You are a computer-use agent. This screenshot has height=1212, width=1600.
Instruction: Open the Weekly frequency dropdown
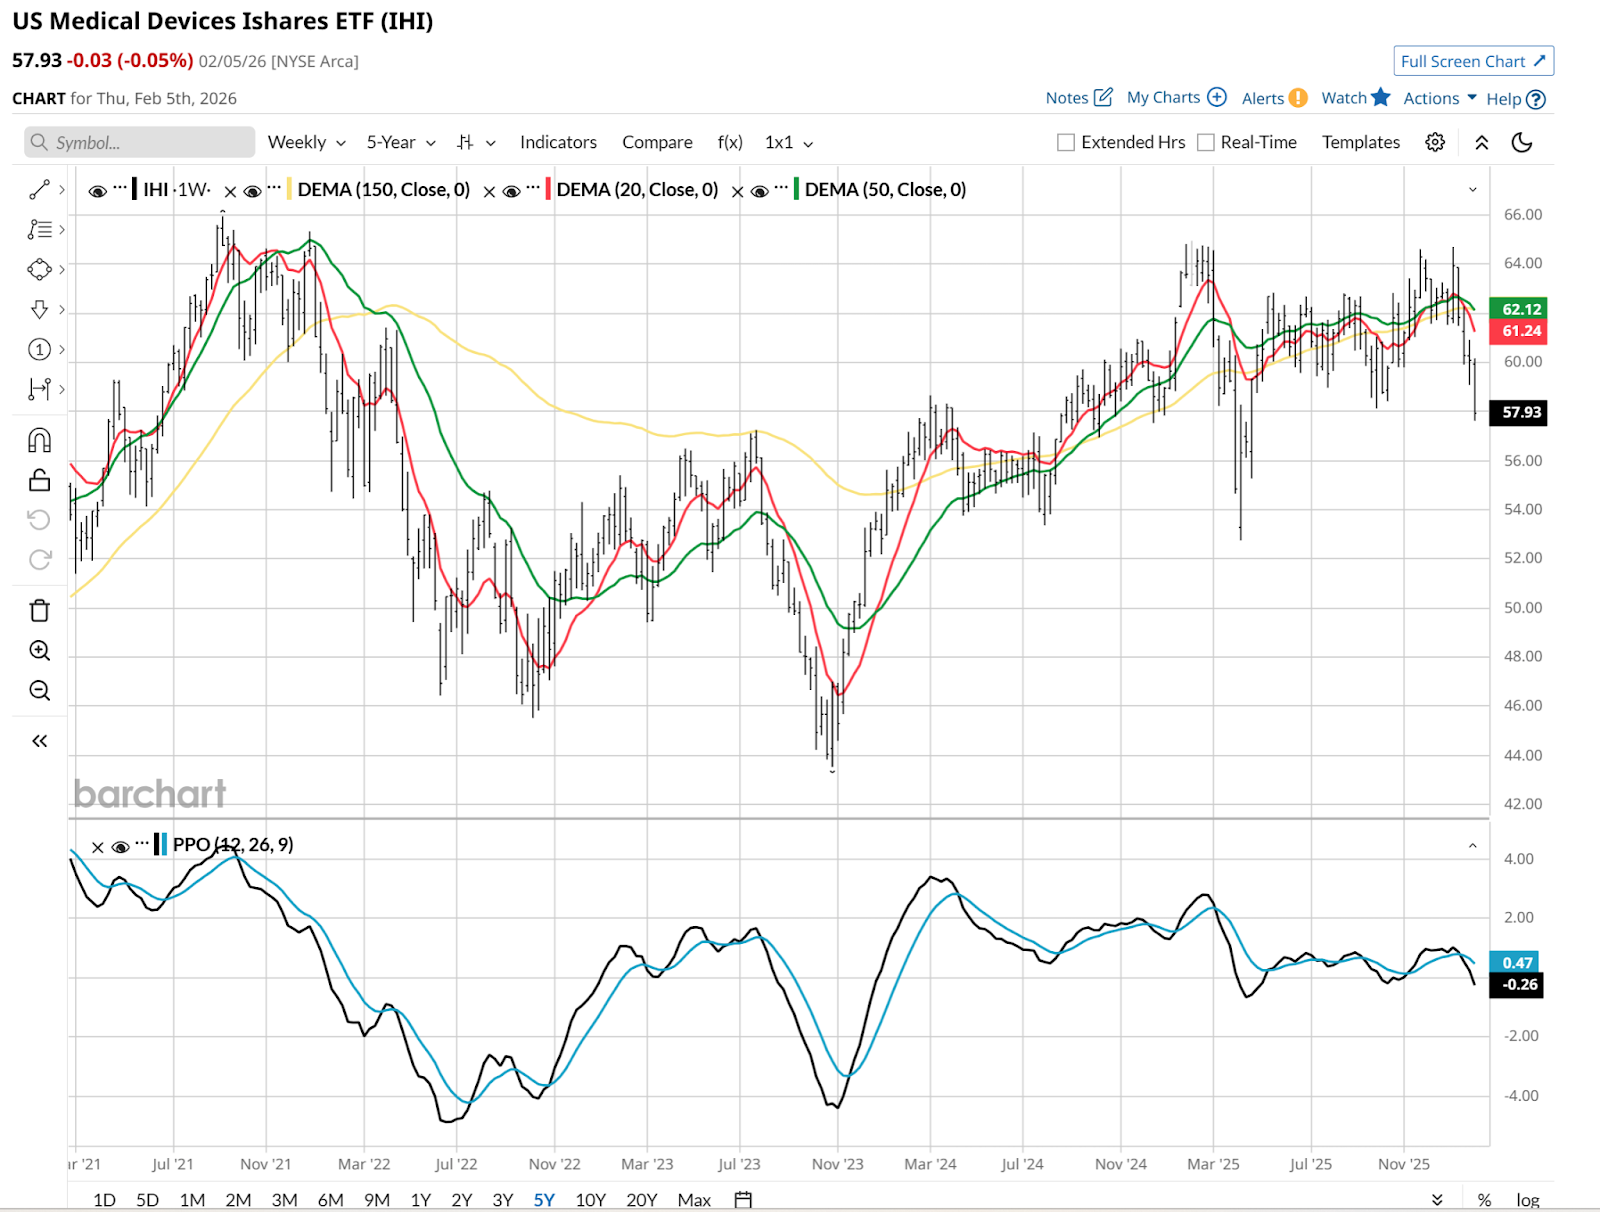(306, 142)
